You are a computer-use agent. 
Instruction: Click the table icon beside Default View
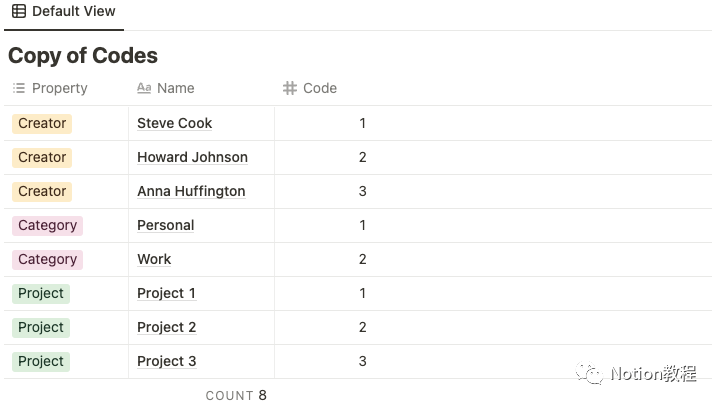tap(19, 12)
